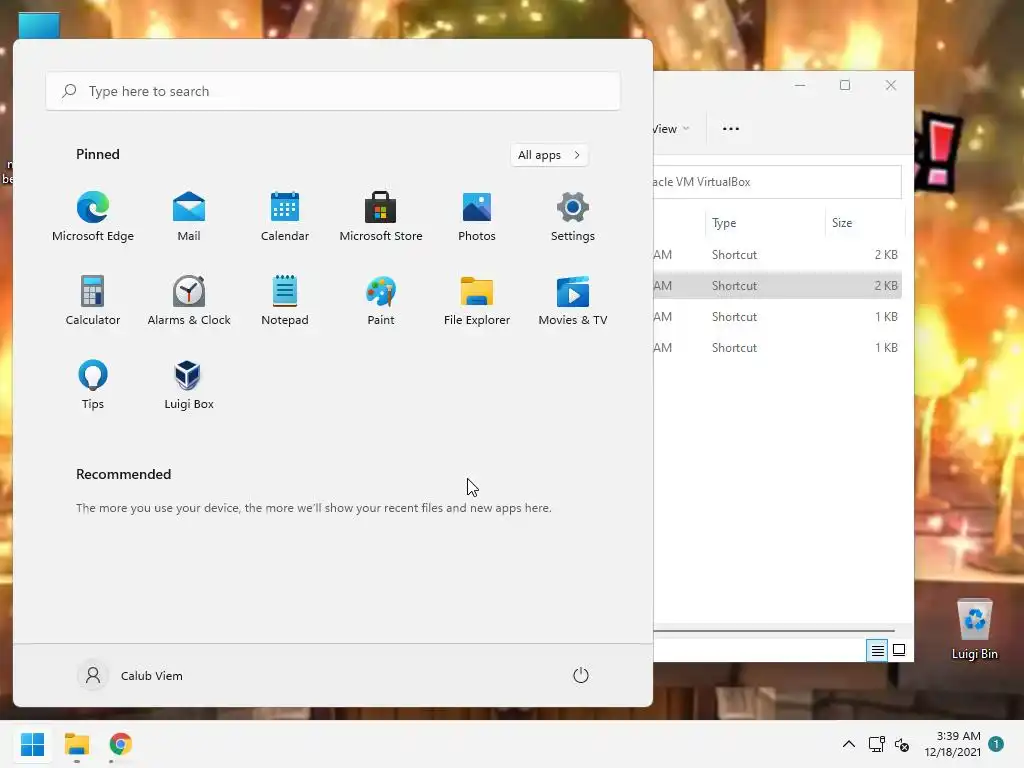Launch Movies & TV
The height and width of the screenshot is (768, 1024).
(573, 300)
